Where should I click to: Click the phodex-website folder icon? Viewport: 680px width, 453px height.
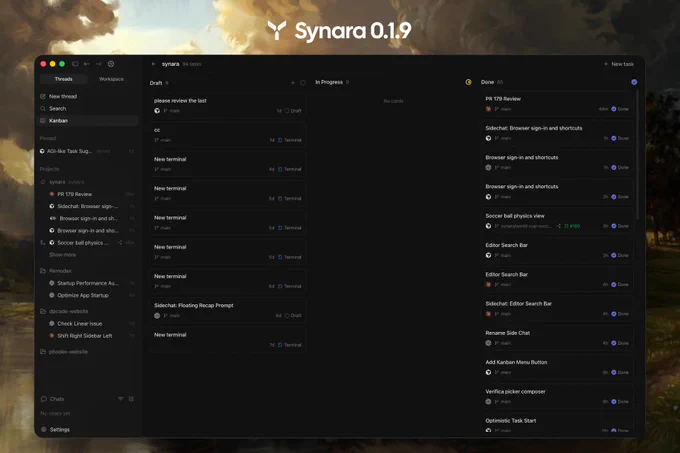click(x=43, y=352)
